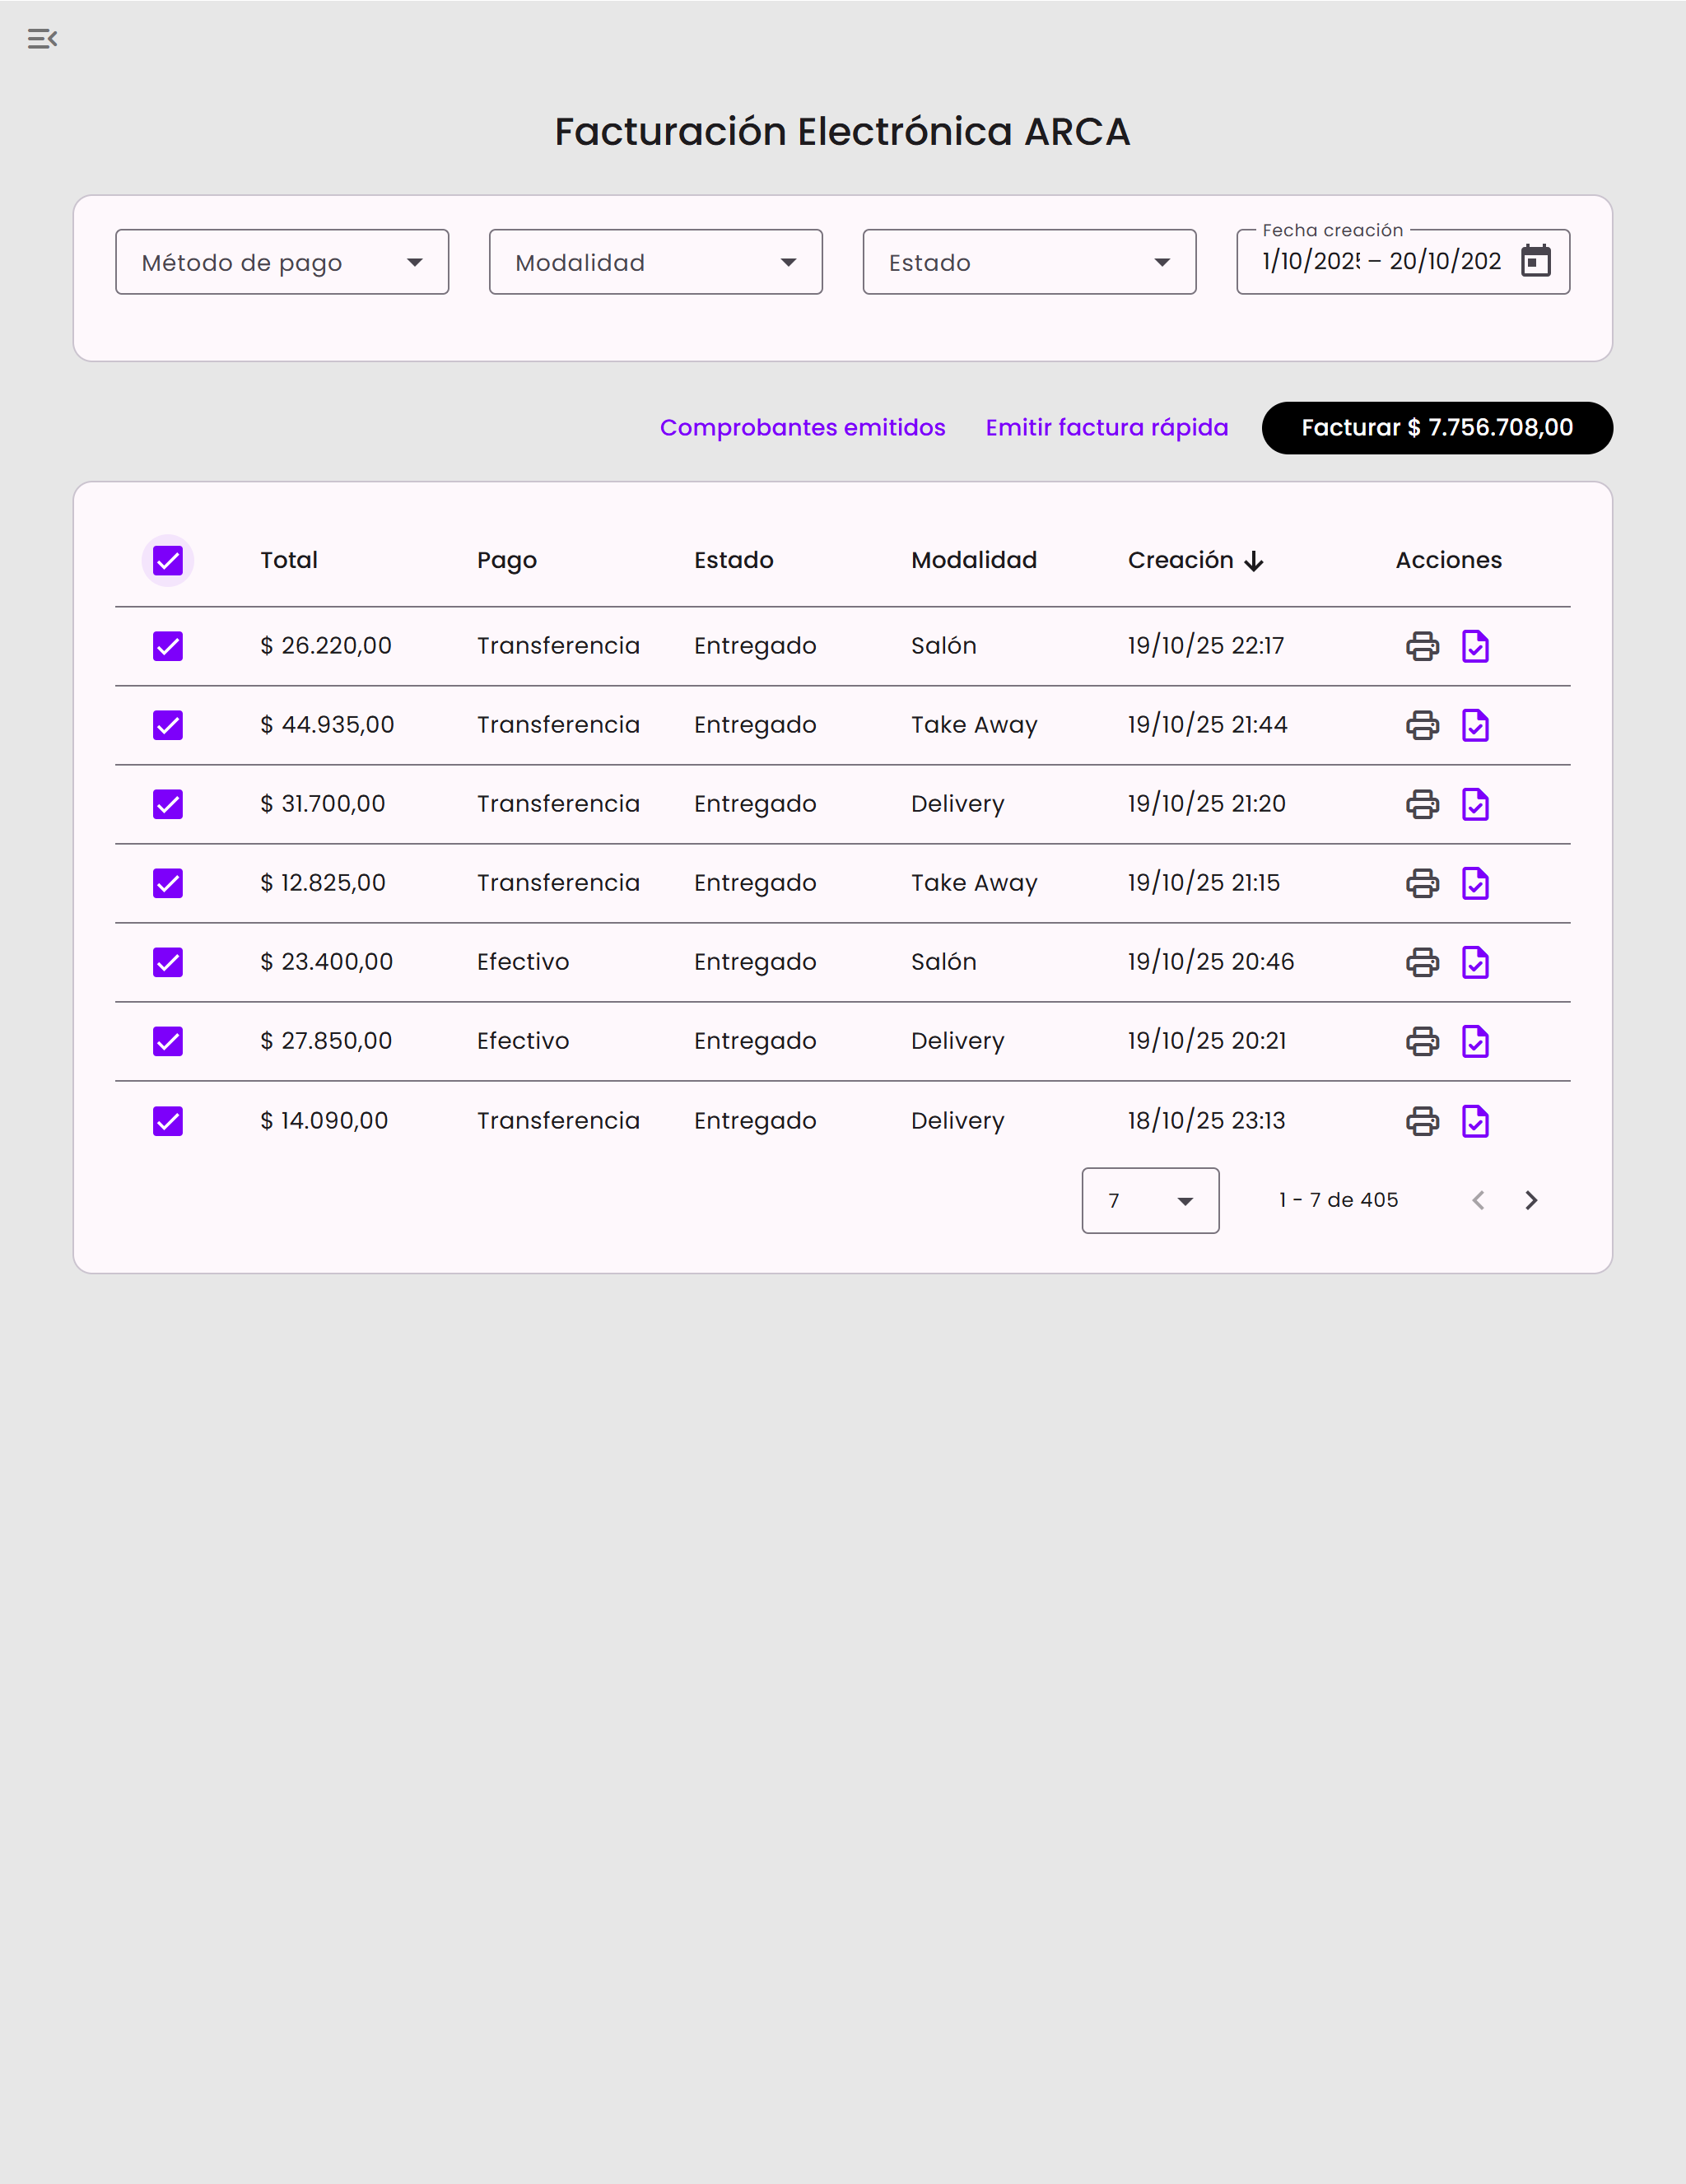Open the calendar date picker icon

point(1535,261)
